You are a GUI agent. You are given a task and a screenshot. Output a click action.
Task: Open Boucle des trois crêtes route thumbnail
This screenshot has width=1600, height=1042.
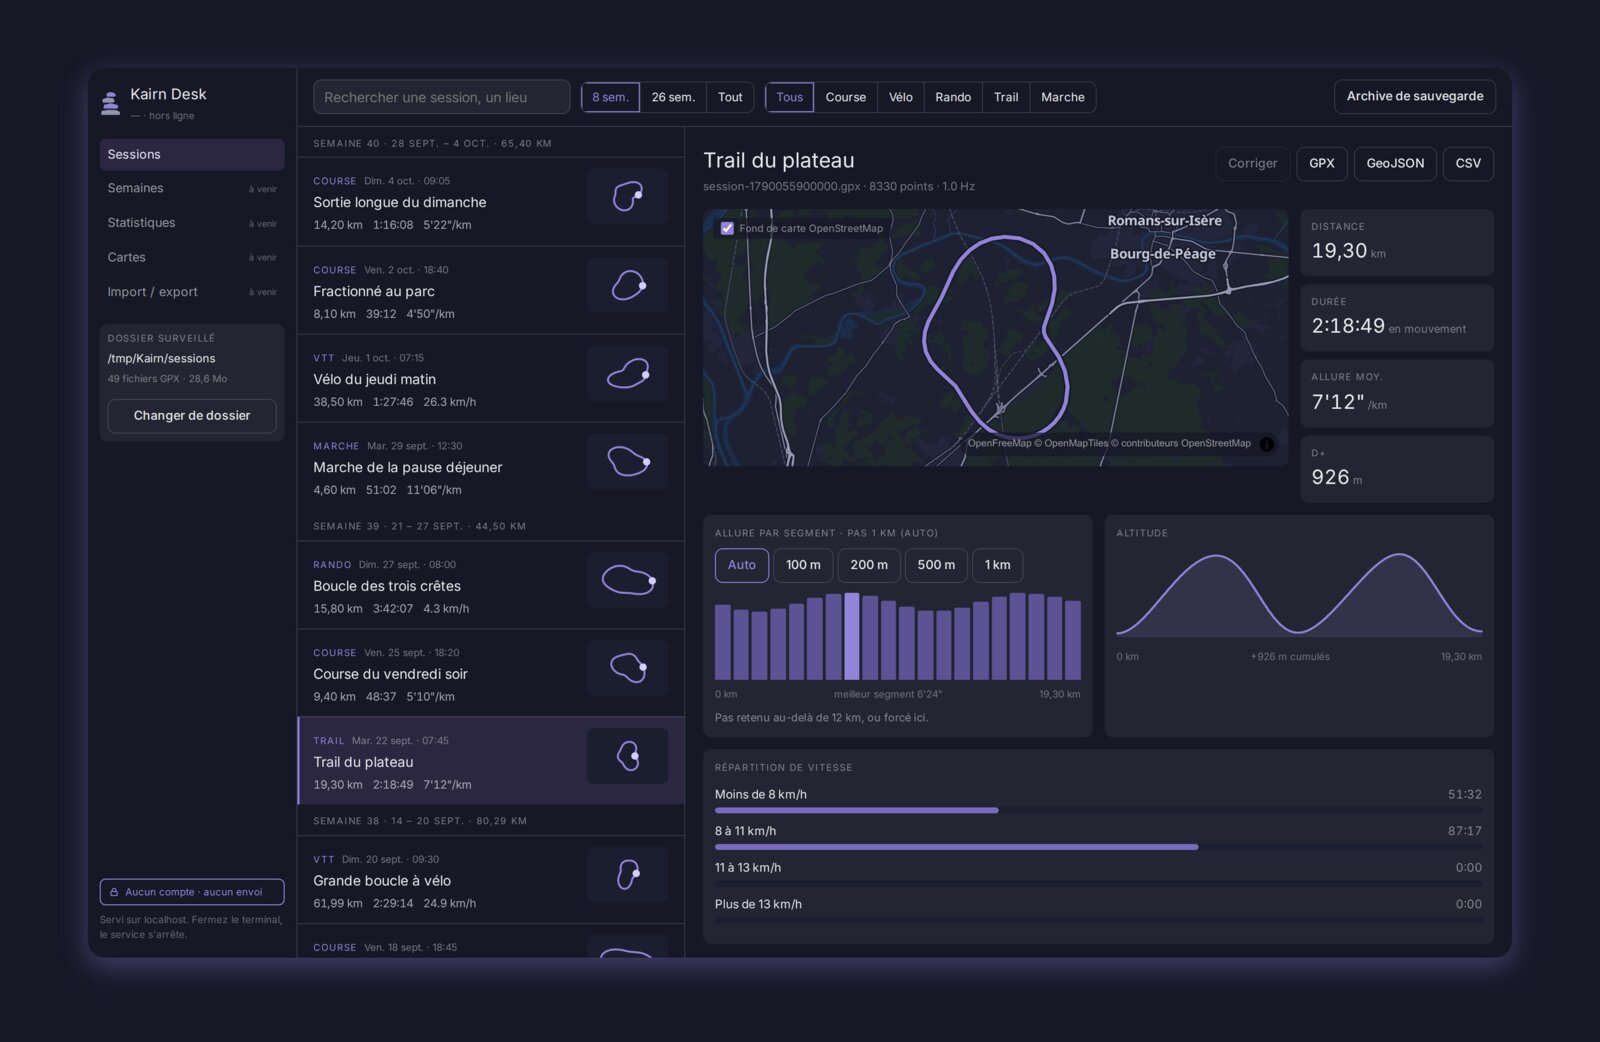(x=628, y=580)
